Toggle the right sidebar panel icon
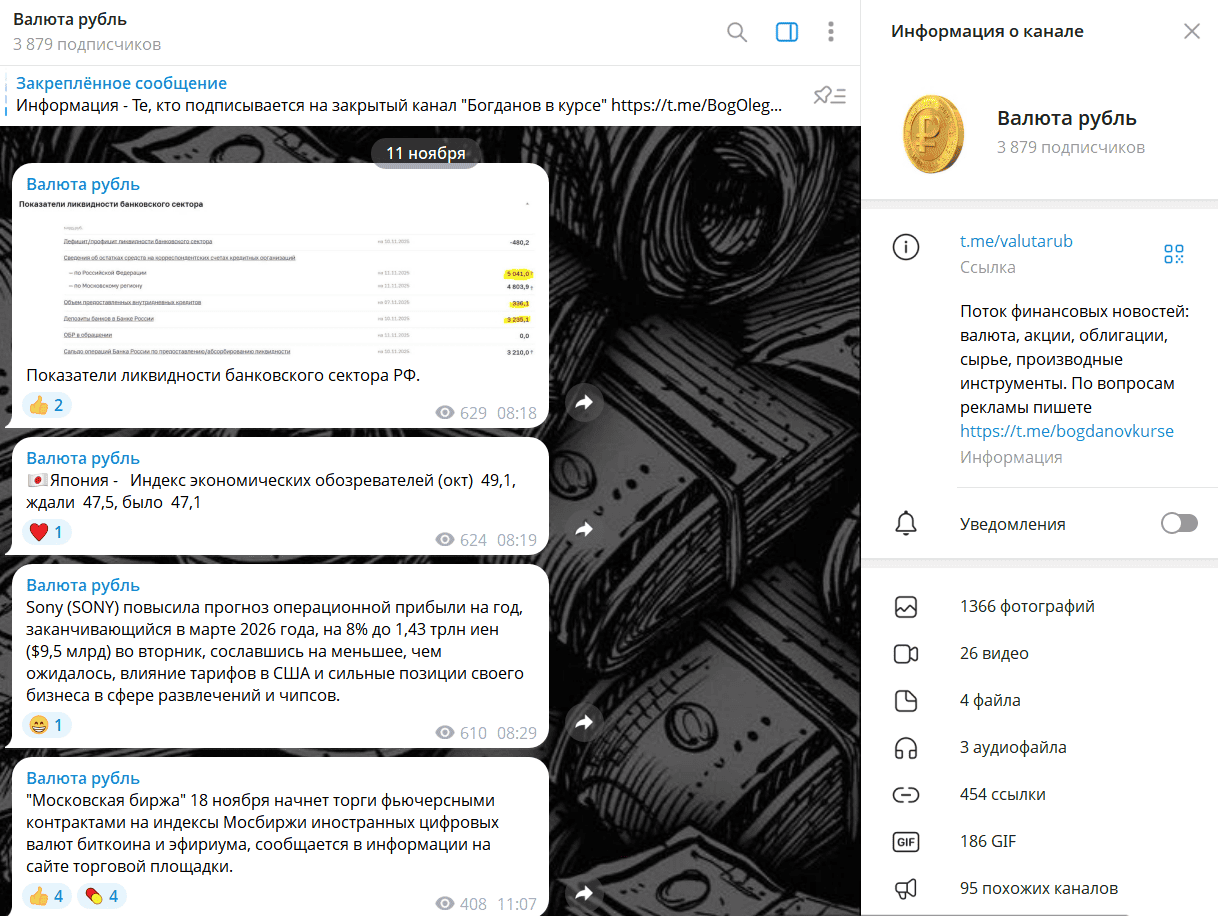The height and width of the screenshot is (916, 1218). [787, 32]
